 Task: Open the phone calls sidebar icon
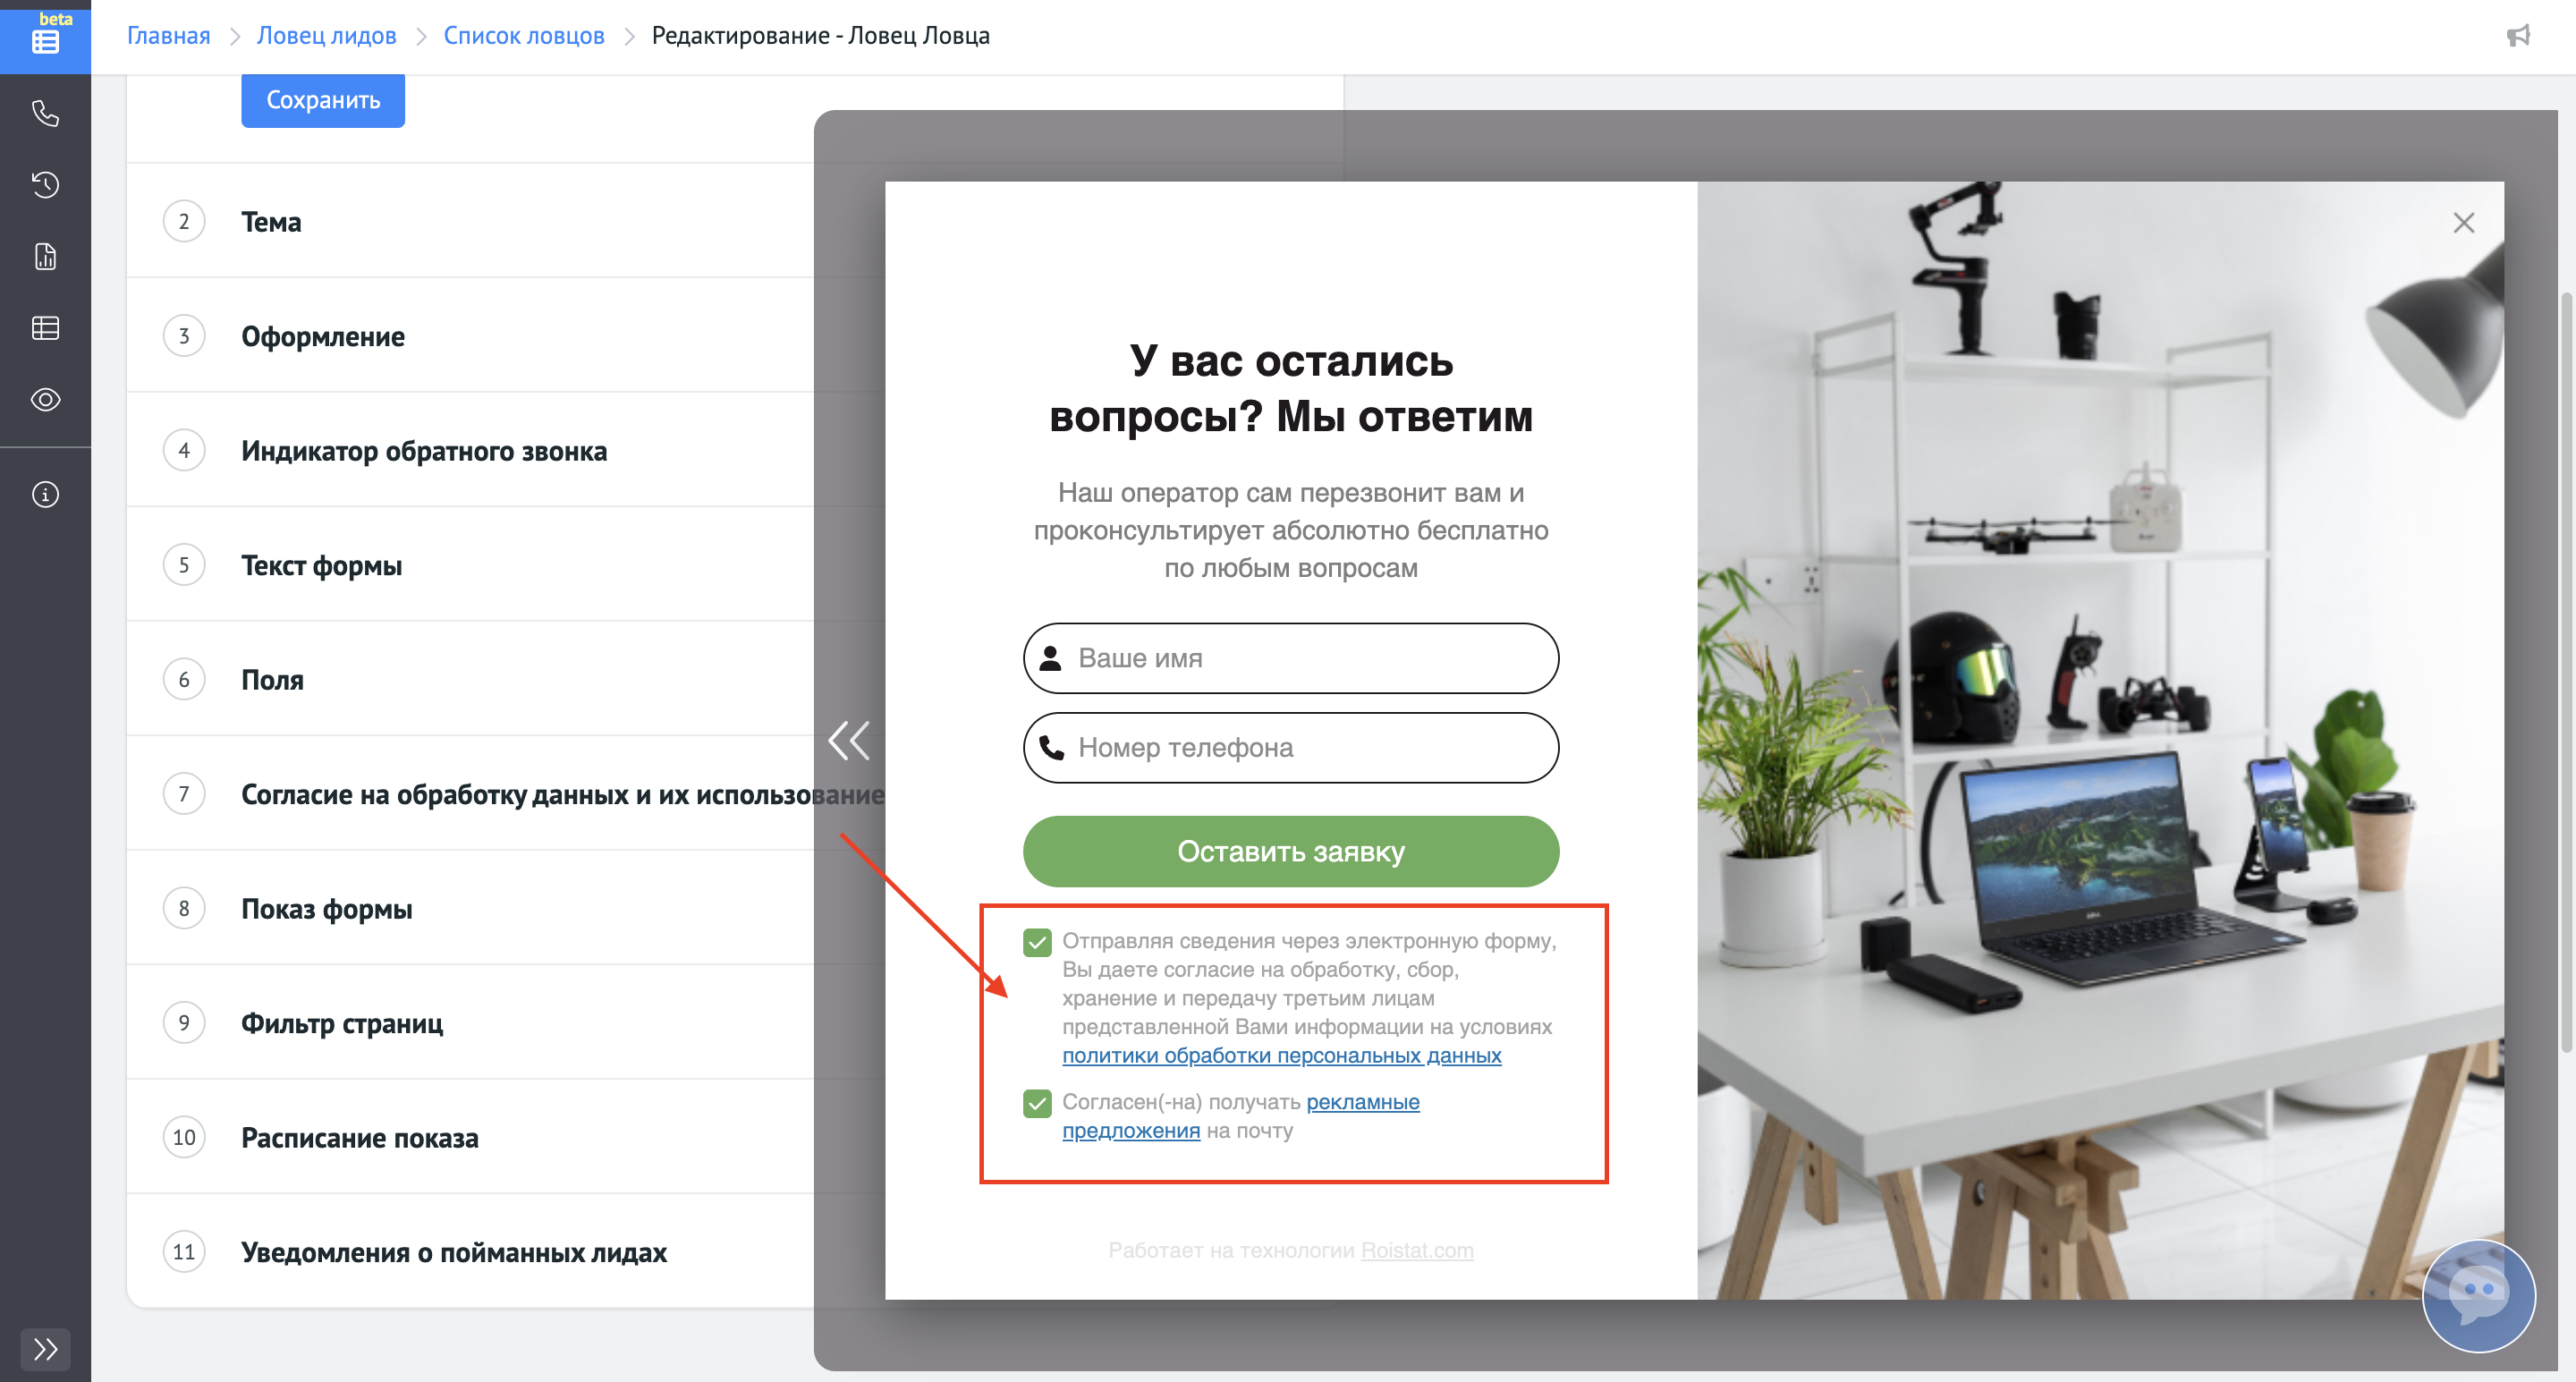click(45, 113)
